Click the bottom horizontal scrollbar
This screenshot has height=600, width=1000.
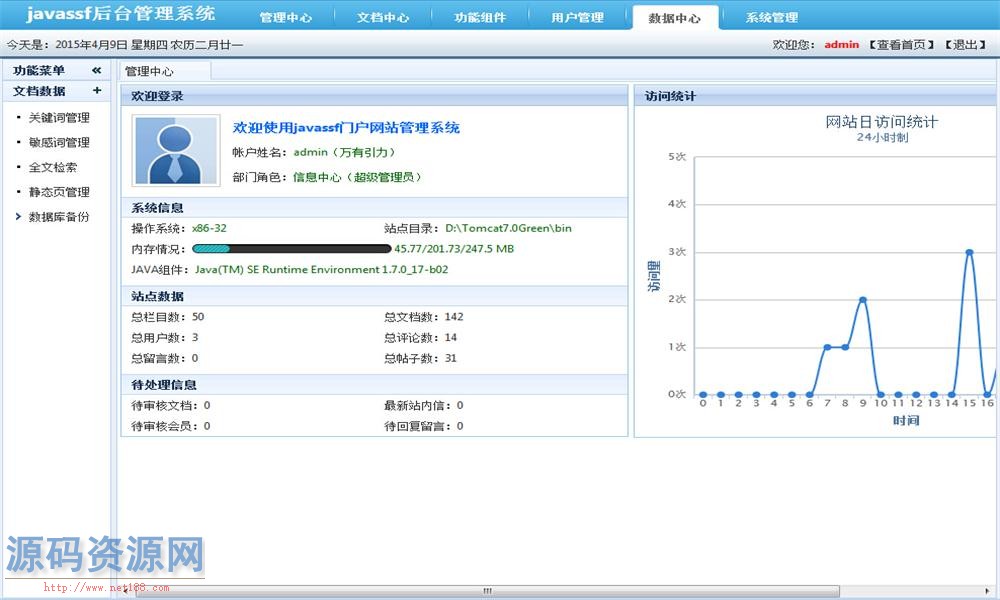click(490, 590)
